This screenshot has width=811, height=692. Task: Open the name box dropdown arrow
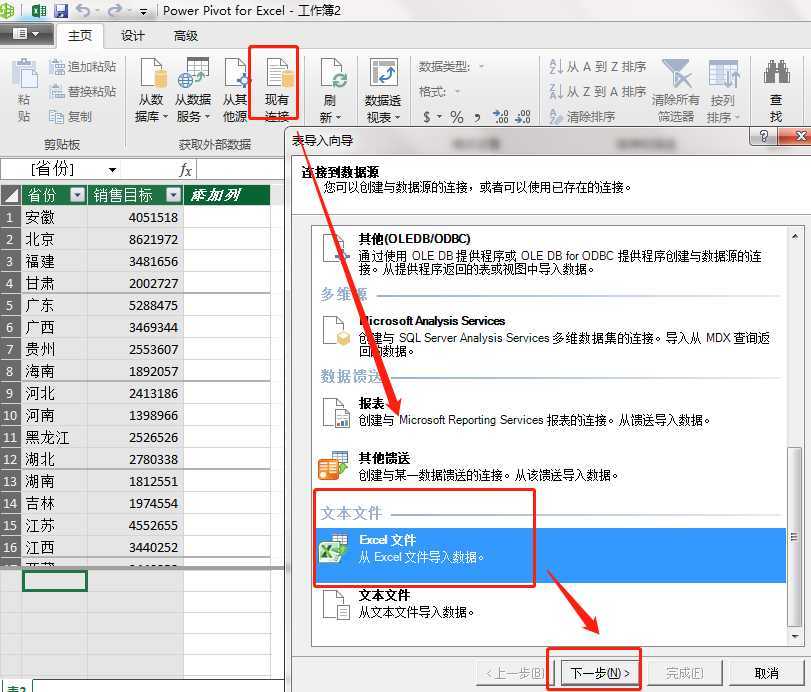112,170
